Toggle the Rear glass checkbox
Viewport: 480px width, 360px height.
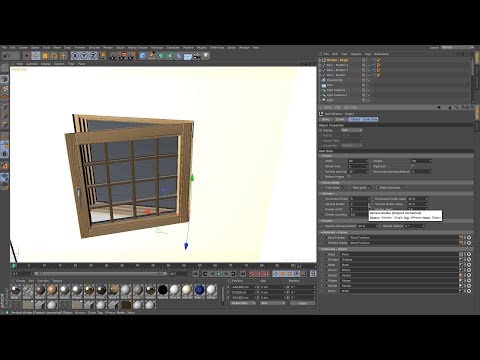(x=369, y=188)
